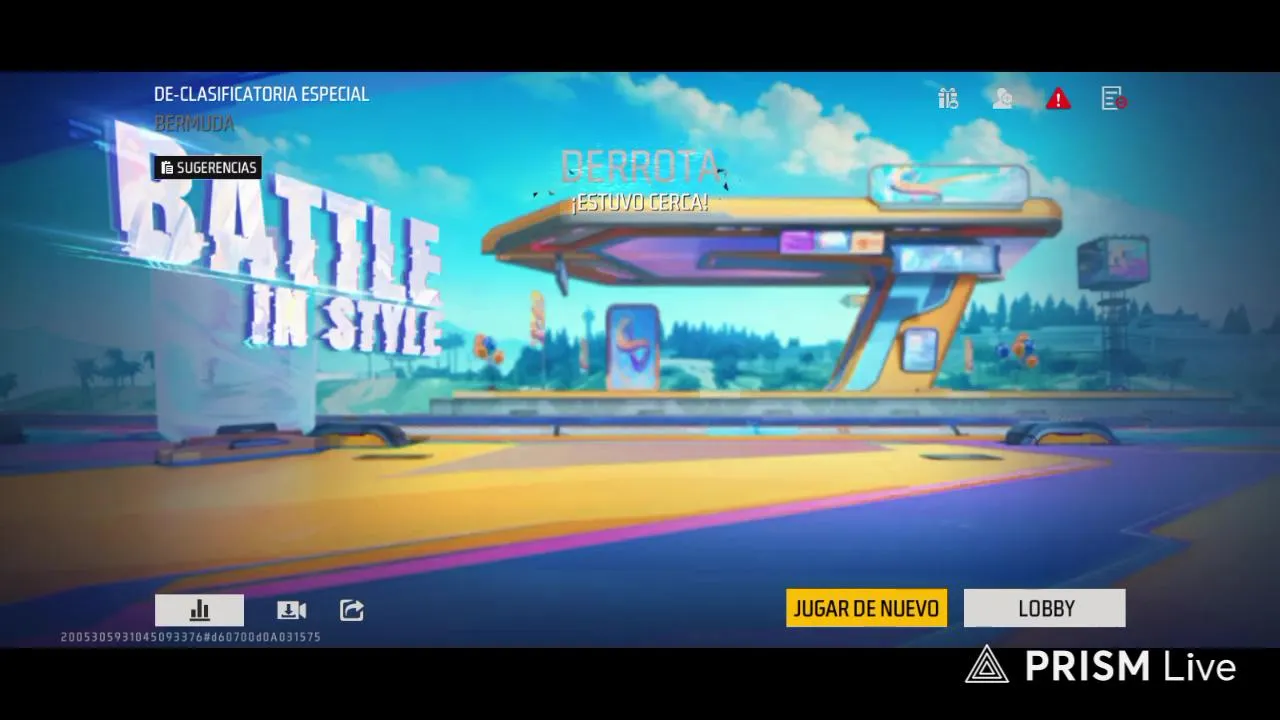Share the match result

(x=351, y=610)
